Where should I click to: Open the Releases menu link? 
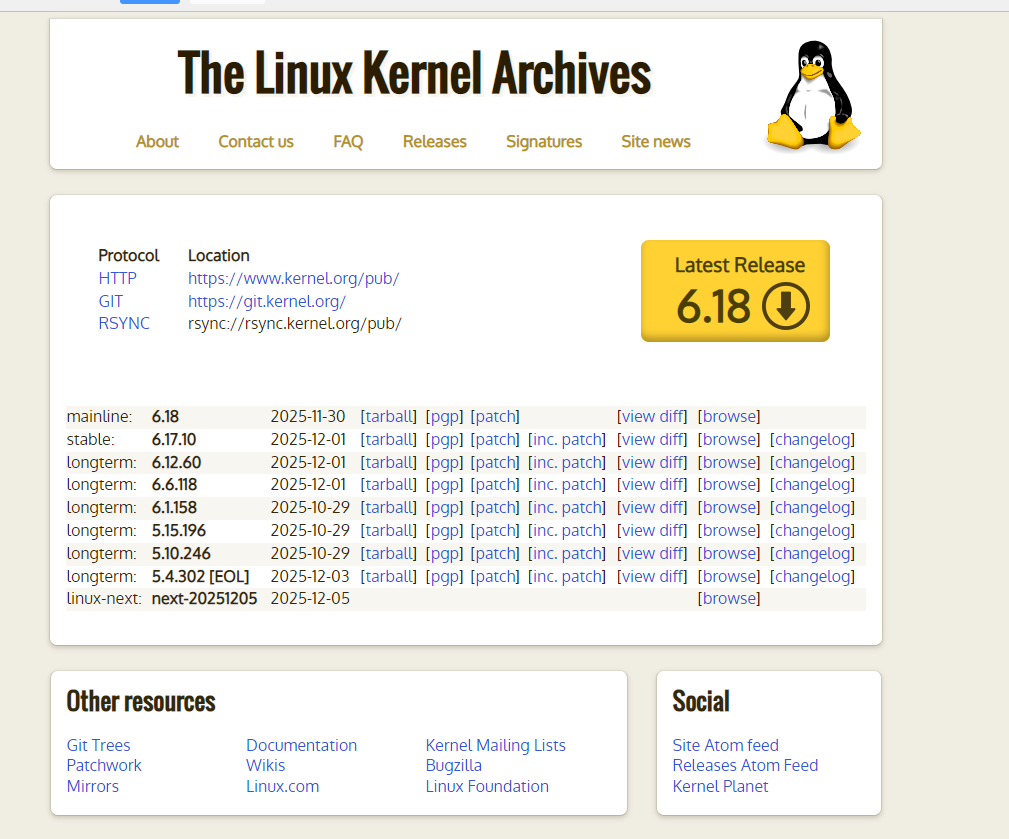[x=434, y=142]
